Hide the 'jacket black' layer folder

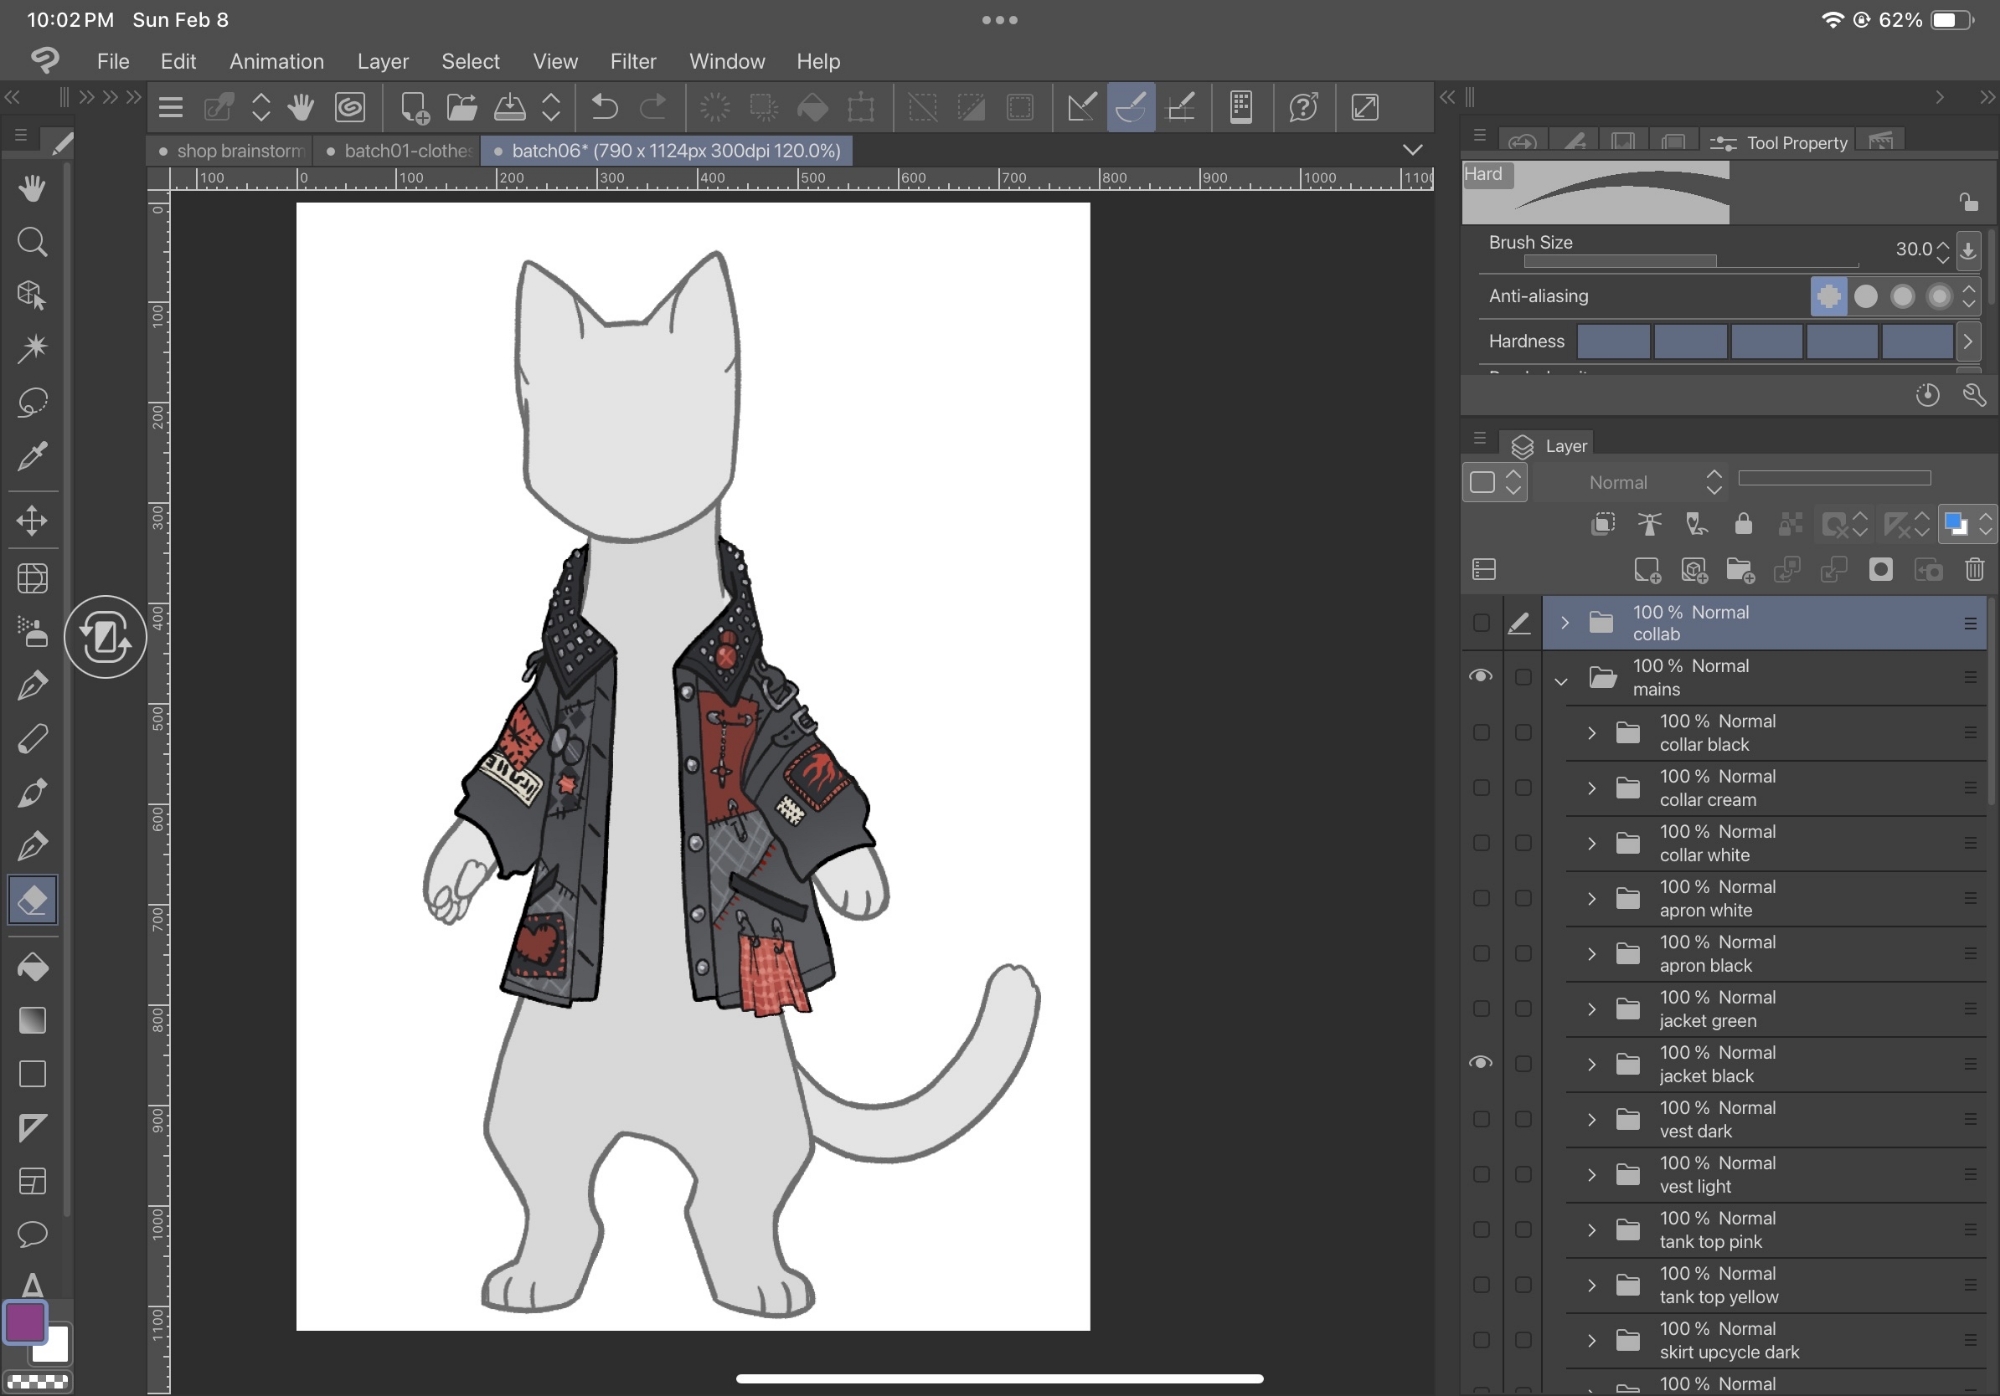pyautogui.click(x=1481, y=1063)
